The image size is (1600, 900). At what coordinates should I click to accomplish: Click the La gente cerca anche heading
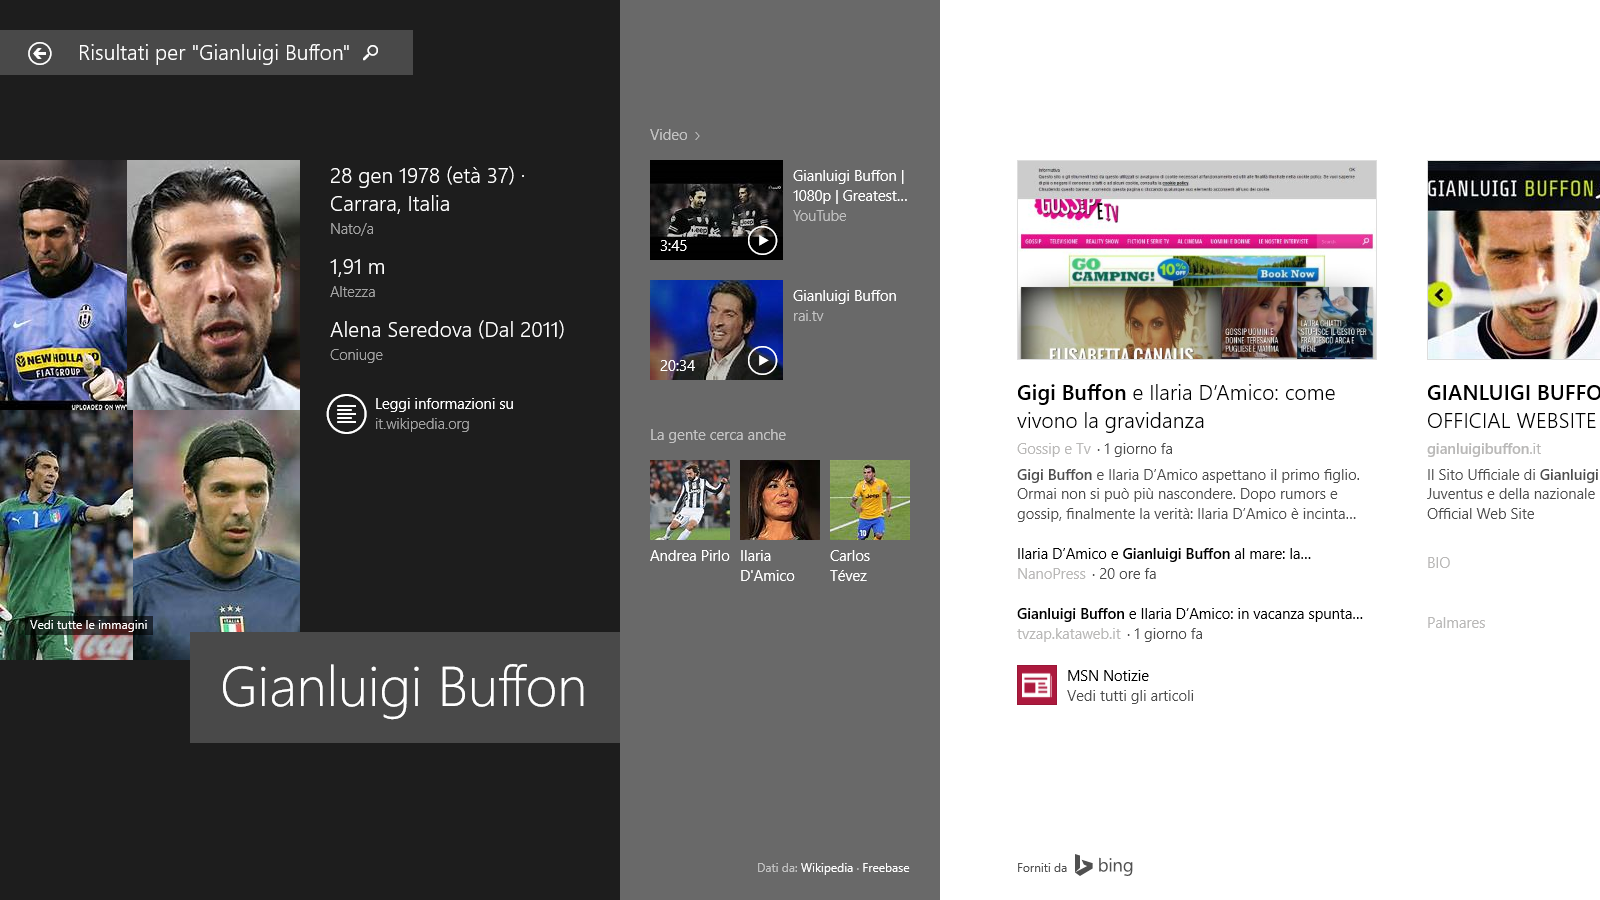(x=718, y=435)
